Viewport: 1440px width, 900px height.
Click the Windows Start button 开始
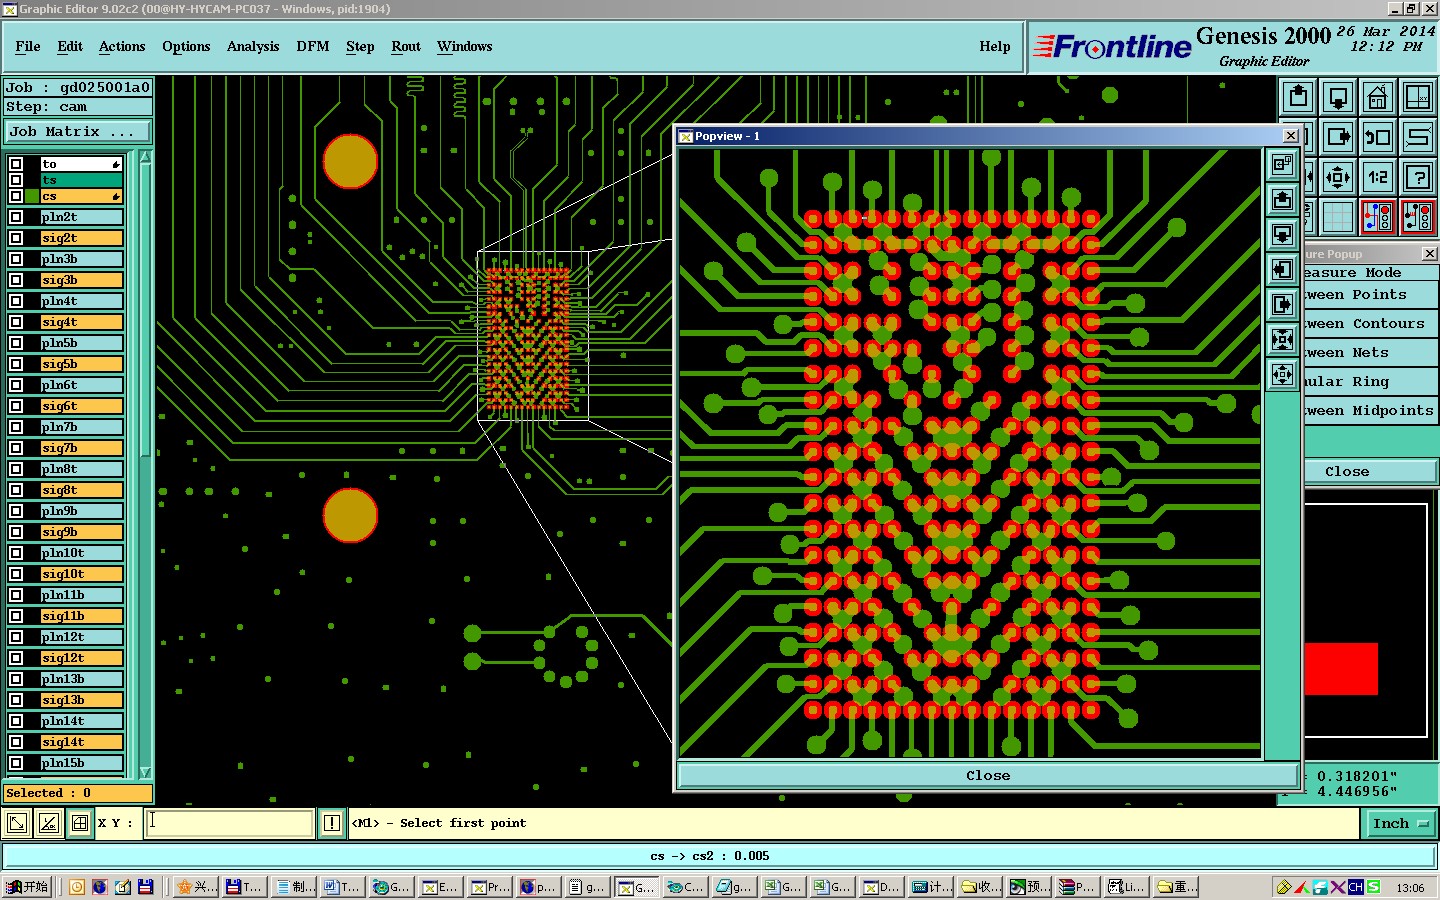pos(27,887)
